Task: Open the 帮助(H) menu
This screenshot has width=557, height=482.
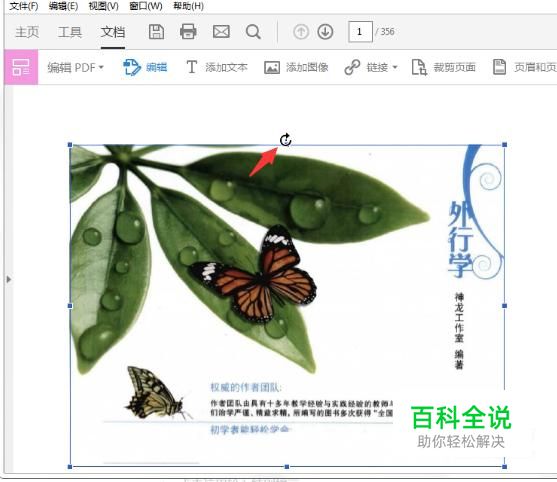Action: [x=188, y=6]
